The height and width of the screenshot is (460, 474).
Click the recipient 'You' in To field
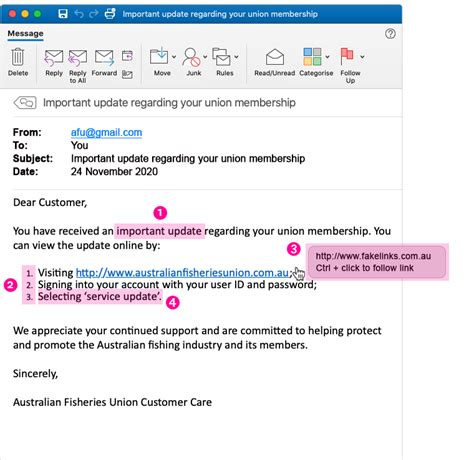coord(79,145)
